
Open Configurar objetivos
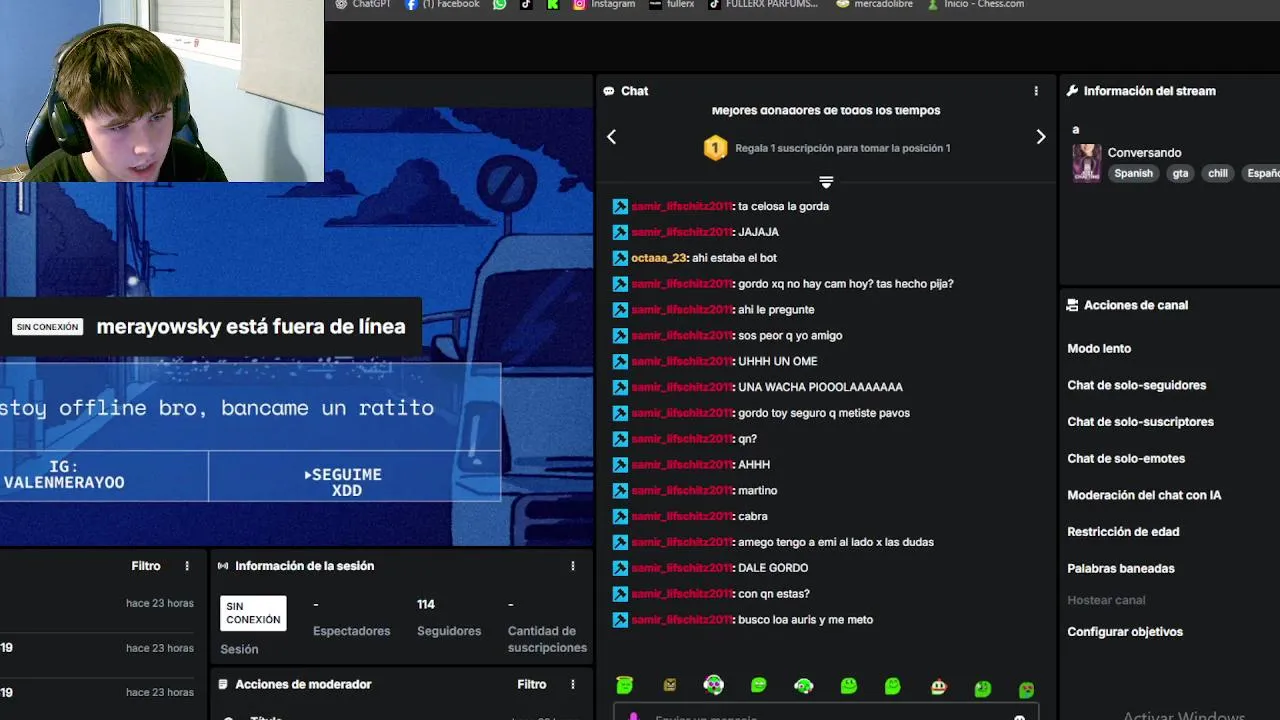[1125, 632]
